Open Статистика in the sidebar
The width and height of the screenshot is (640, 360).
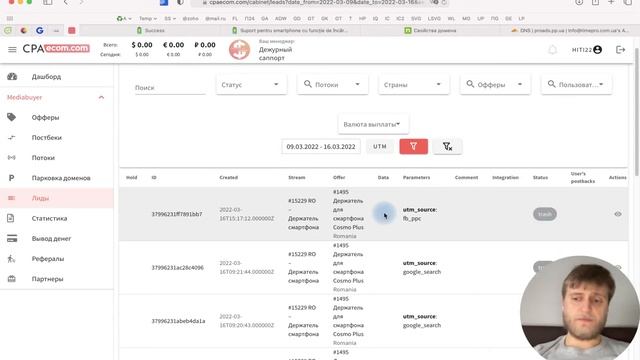tap(57, 218)
